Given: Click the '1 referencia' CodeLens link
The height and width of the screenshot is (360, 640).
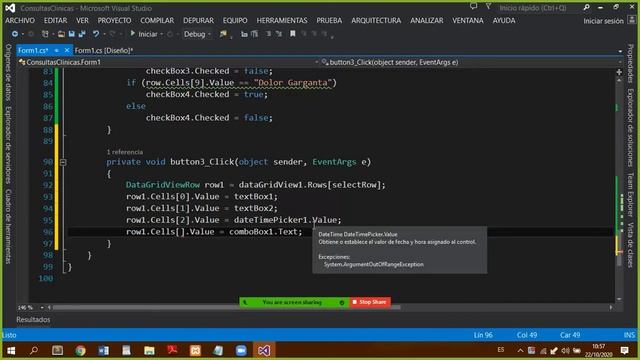Looking at the screenshot, I should click(x=125, y=152).
